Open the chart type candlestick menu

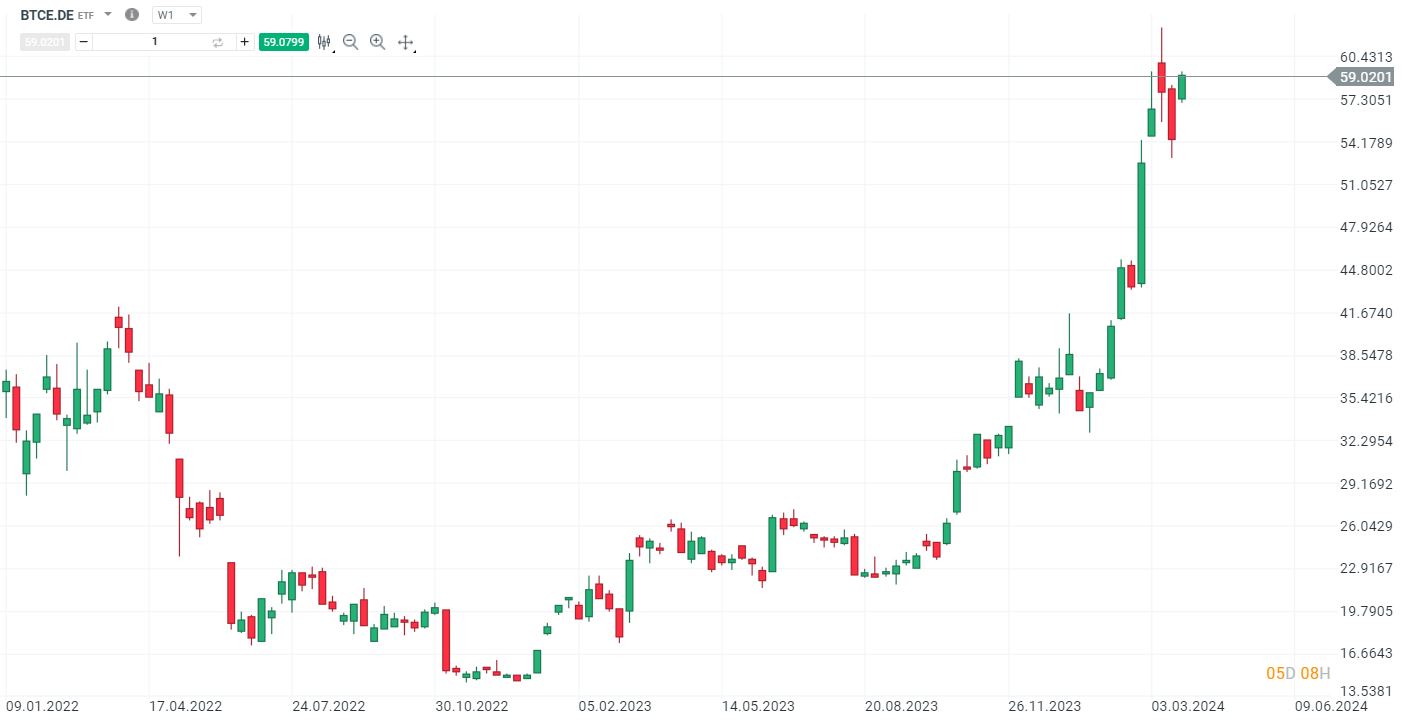pos(324,42)
